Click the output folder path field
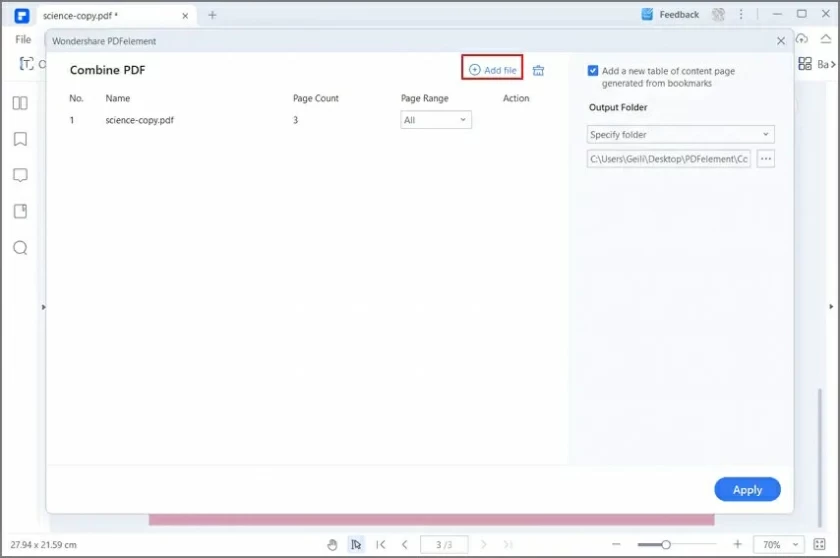The width and height of the screenshot is (840, 558). 669,159
